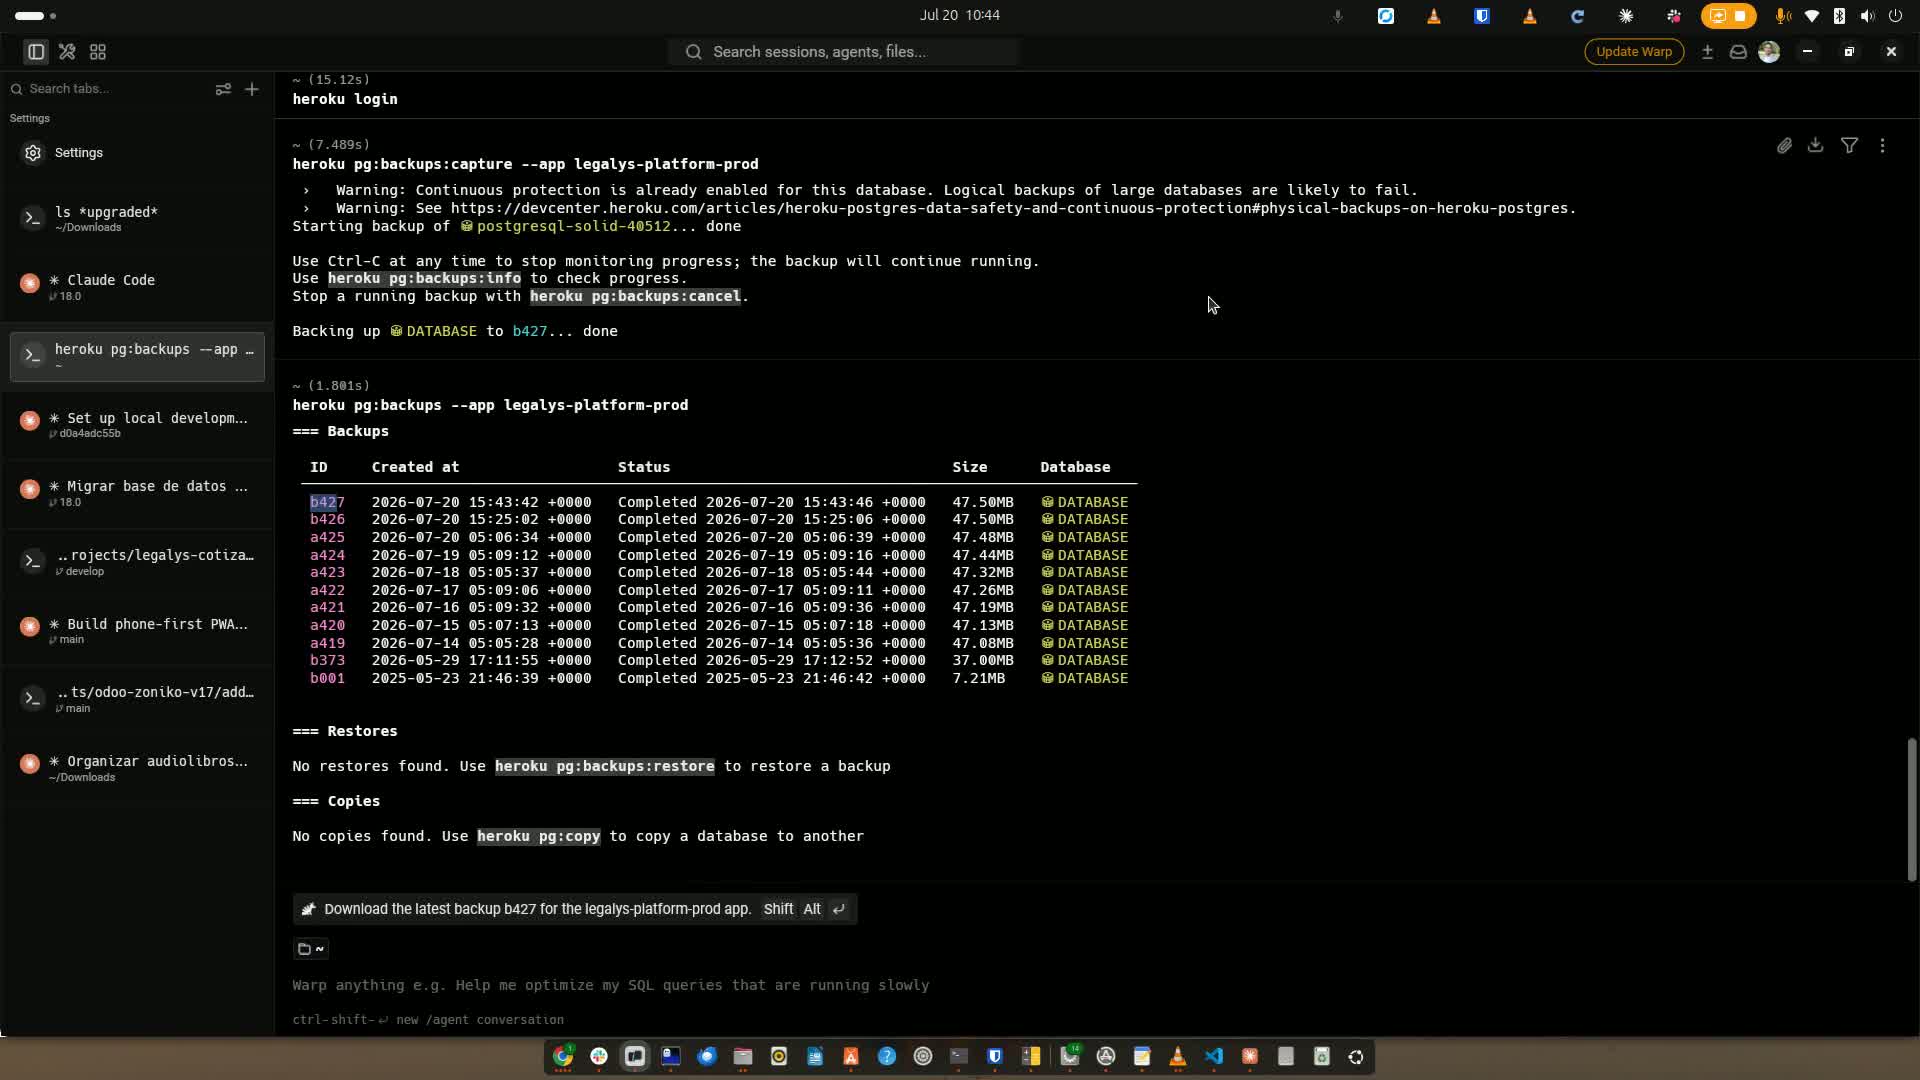Screen dimensions: 1920x1080
Task: Open the grid view icon in Warp header
Action: point(98,52)
